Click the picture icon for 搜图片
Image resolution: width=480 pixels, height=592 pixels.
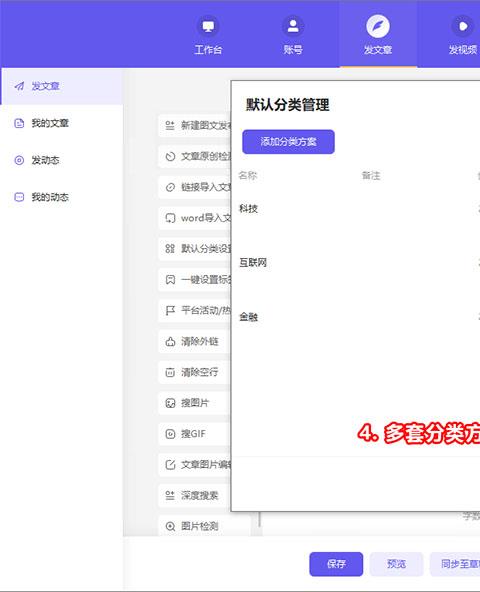click(170, 403)
